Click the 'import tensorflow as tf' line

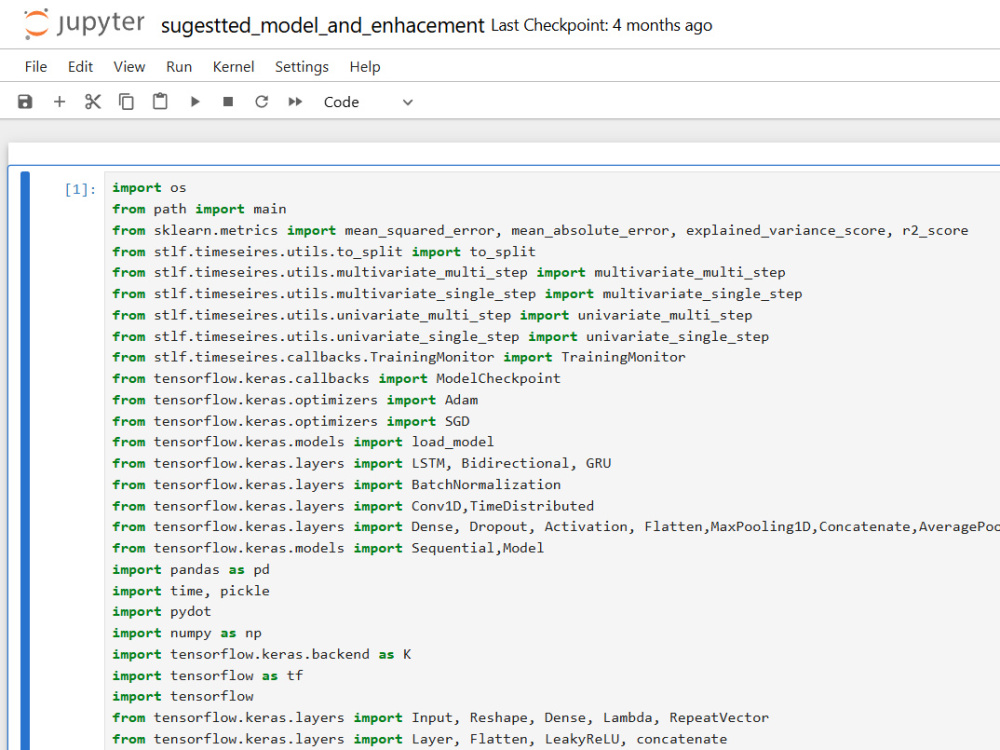[207, 675]
